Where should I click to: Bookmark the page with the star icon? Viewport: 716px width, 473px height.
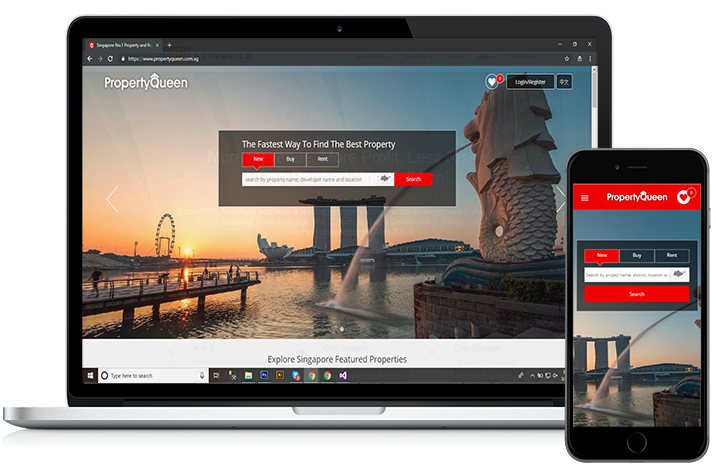pyautogui.click(x=567, y=58)
